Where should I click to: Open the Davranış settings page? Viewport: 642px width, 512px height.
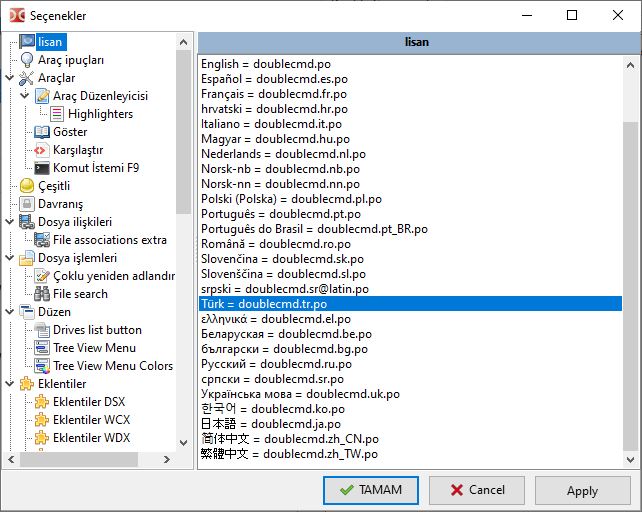pyautogui.click(x=61, y=204)
